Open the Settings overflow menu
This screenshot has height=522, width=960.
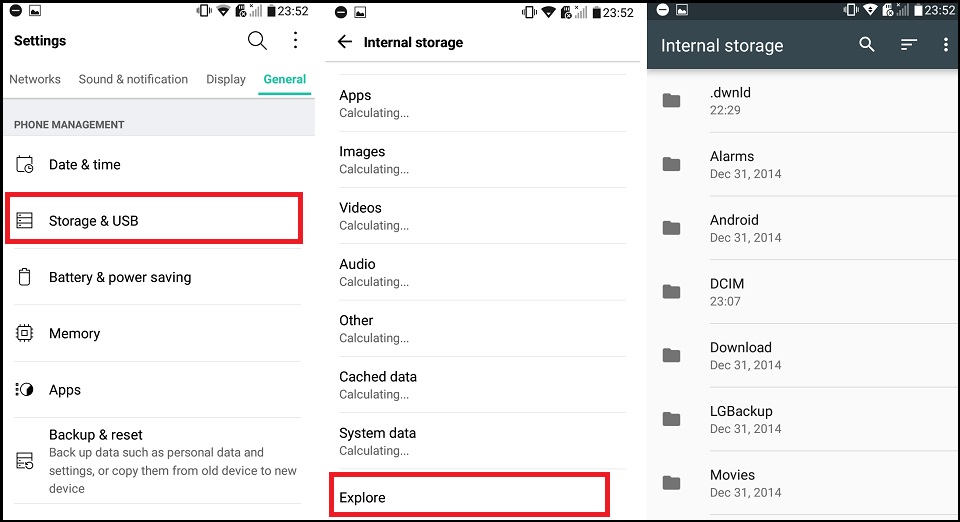click(x=295, y=41)
